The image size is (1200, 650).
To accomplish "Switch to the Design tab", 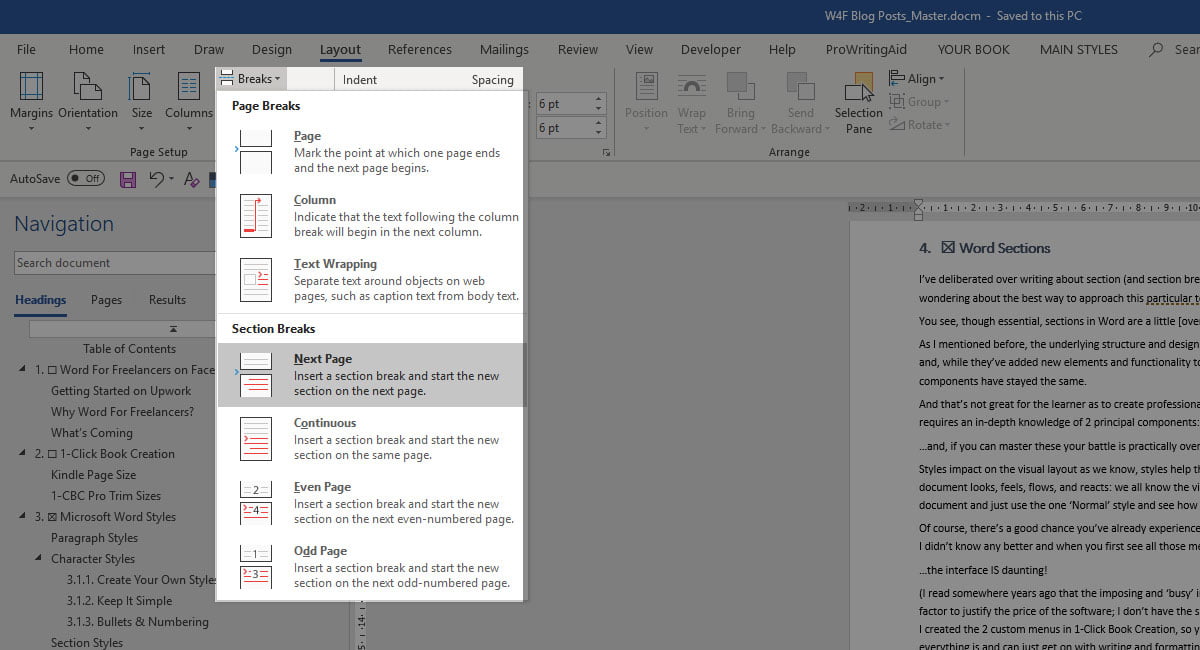I will pyautogui.click(x=272, y=49).
